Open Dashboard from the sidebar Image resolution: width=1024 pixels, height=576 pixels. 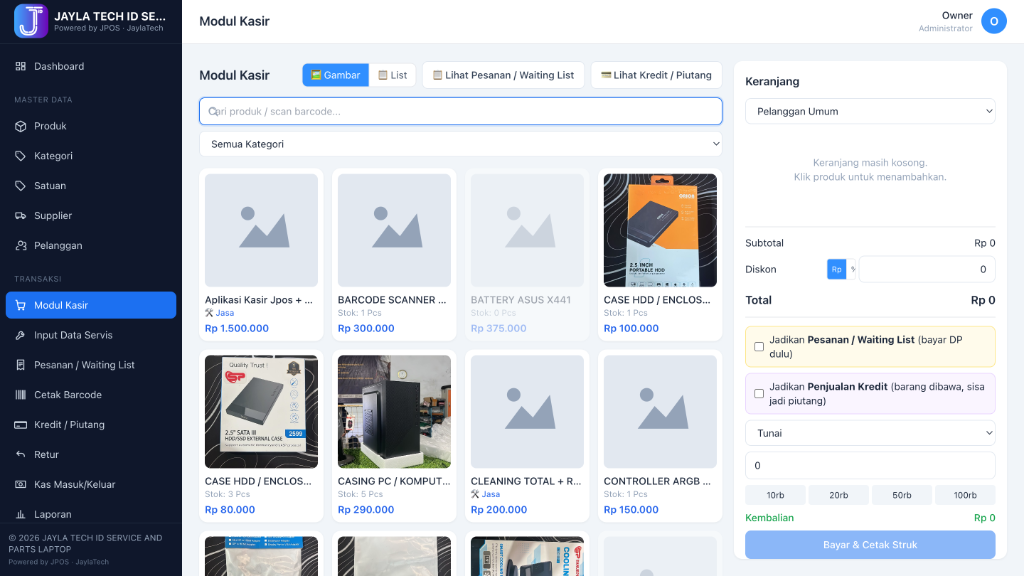91,66
